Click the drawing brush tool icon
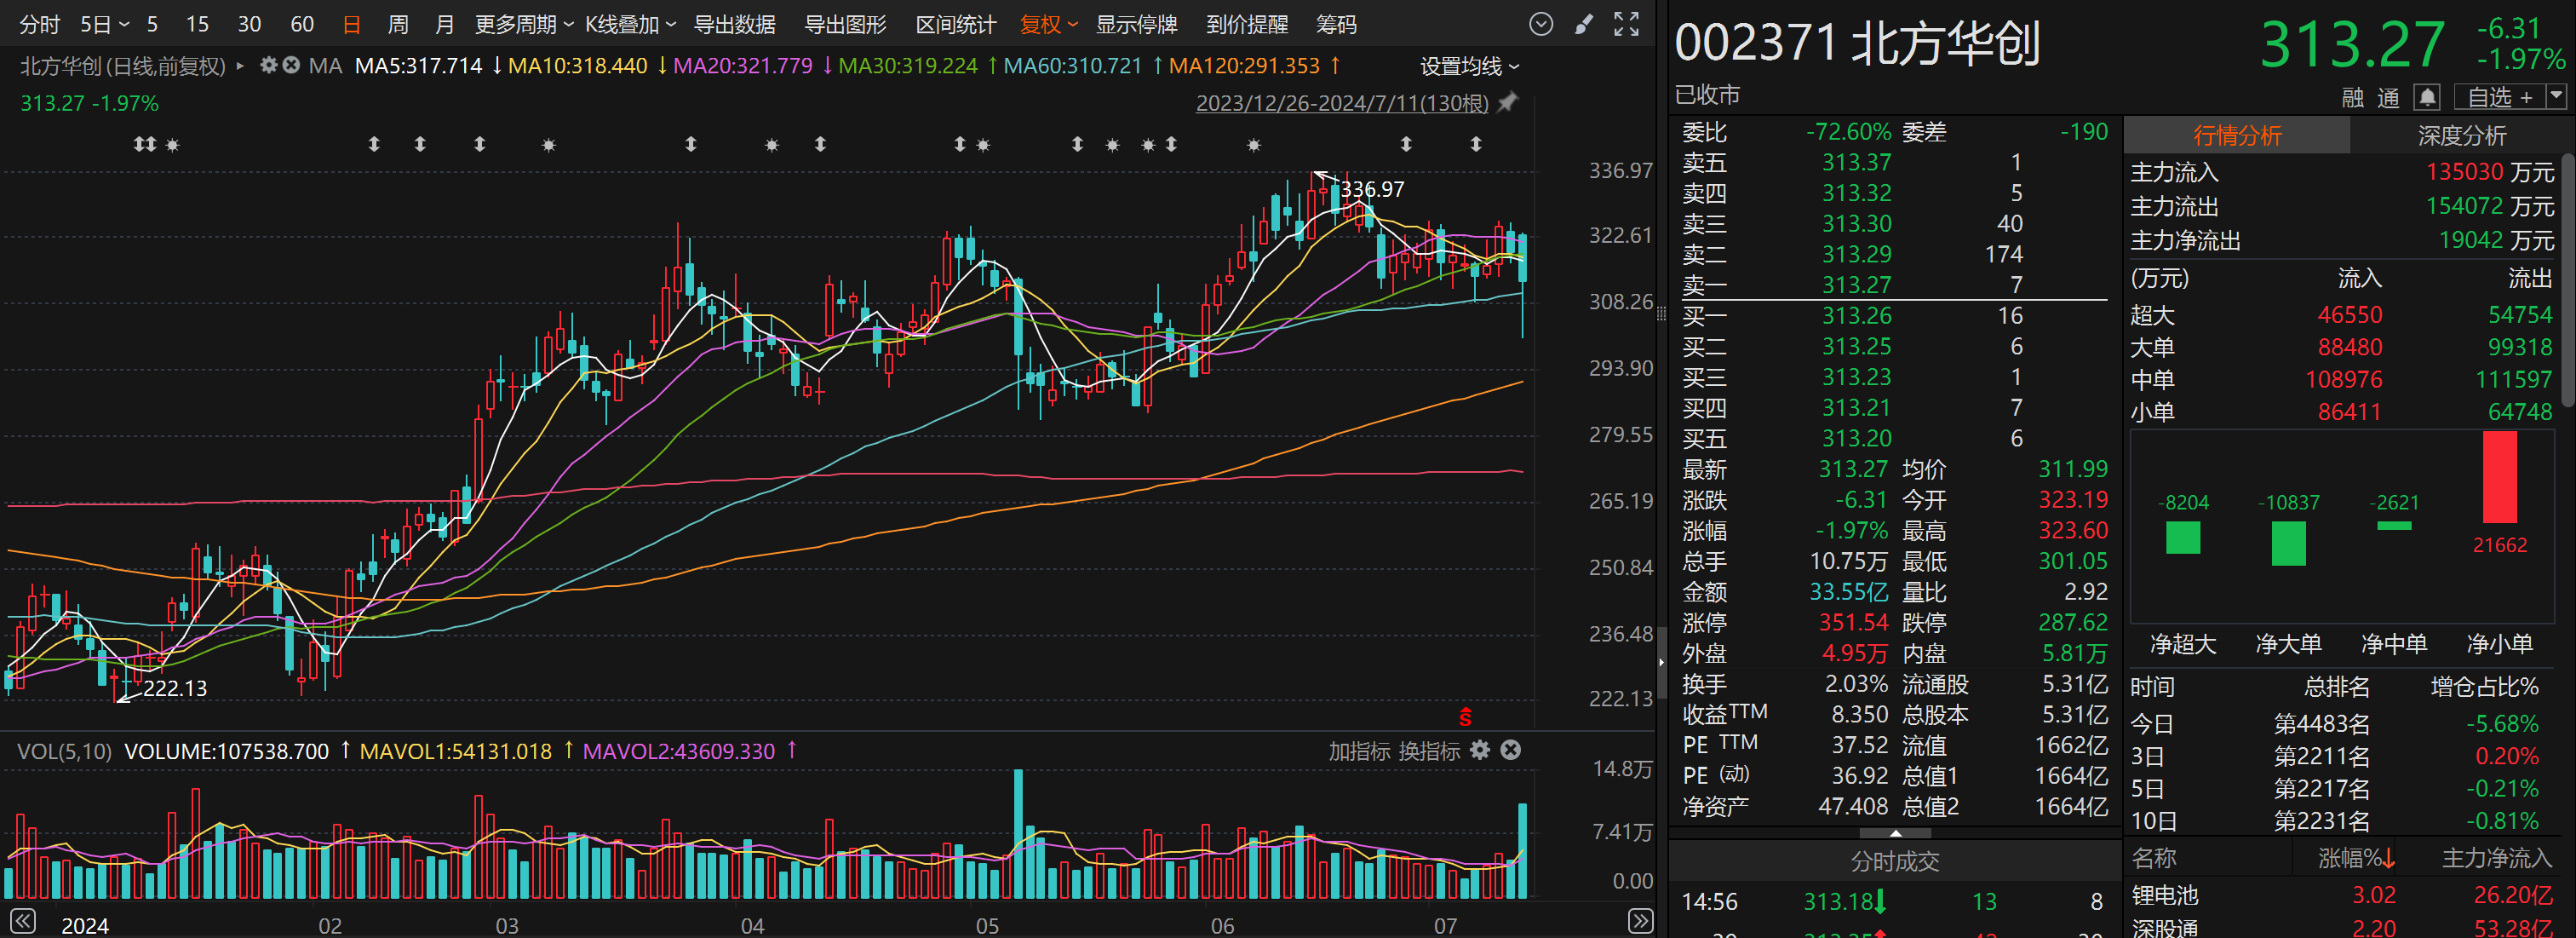The image size is (2576, 938). (x=1583, y=24)
